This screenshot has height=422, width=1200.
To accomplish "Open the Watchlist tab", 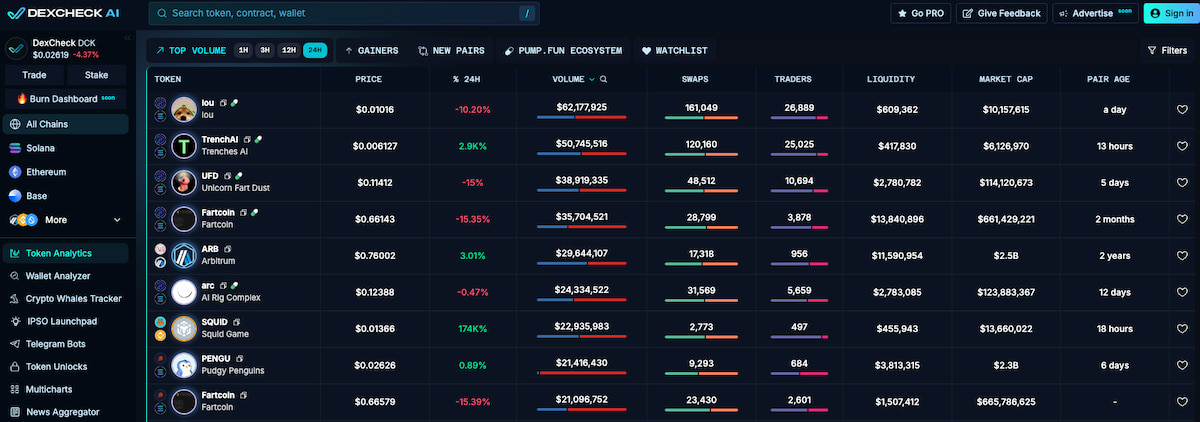I will [675, 50].
